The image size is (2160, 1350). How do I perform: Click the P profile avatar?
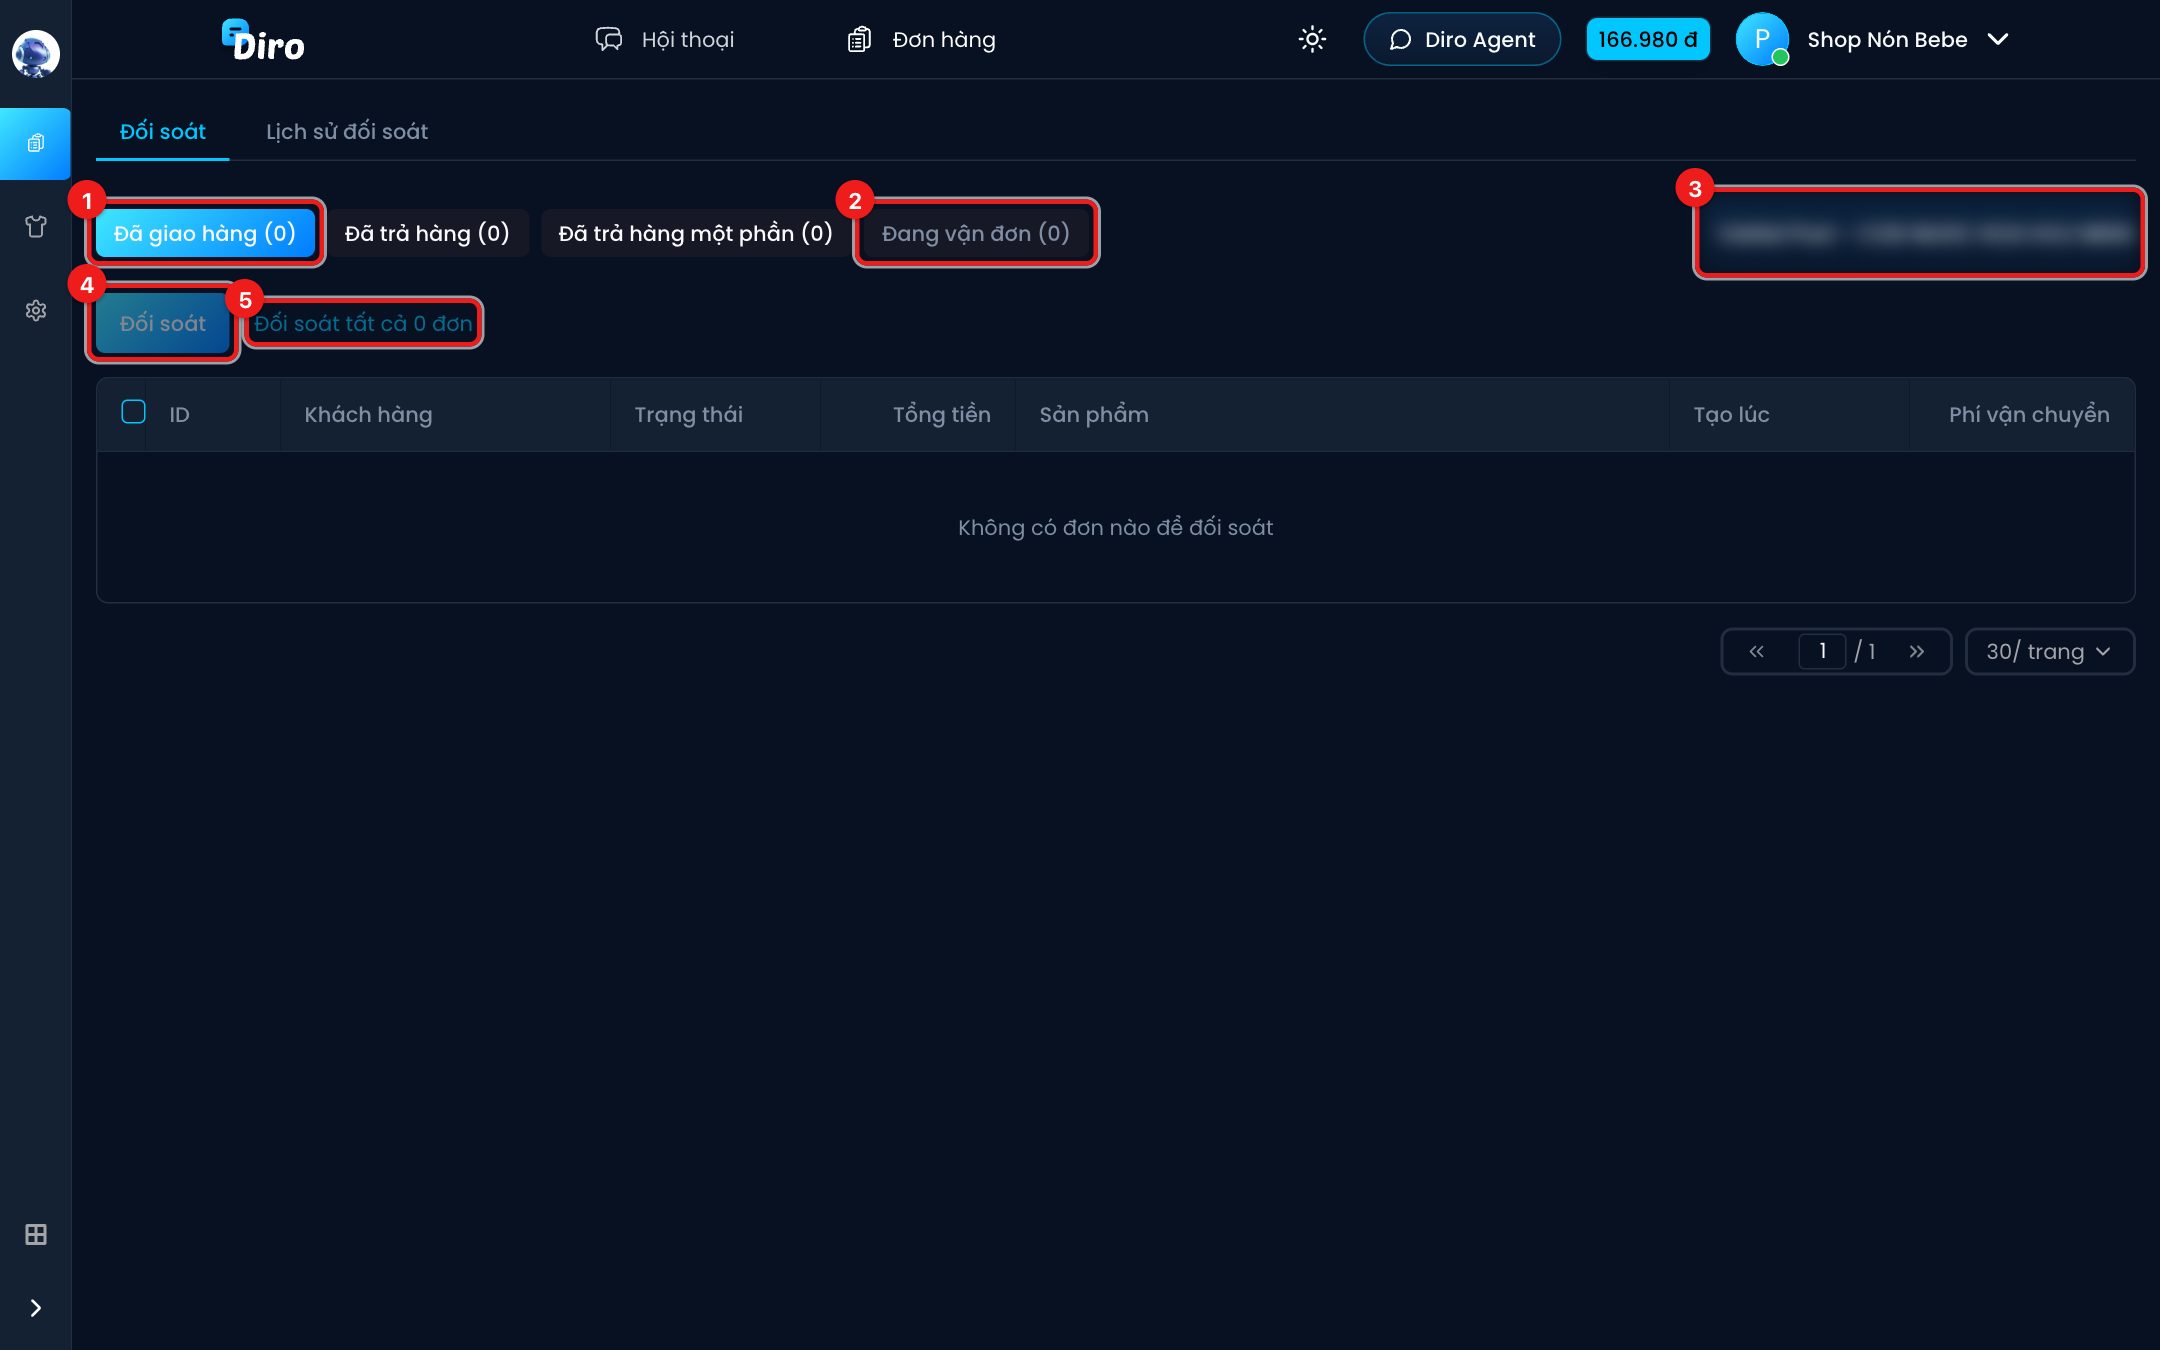click(x=1762, y=39)
